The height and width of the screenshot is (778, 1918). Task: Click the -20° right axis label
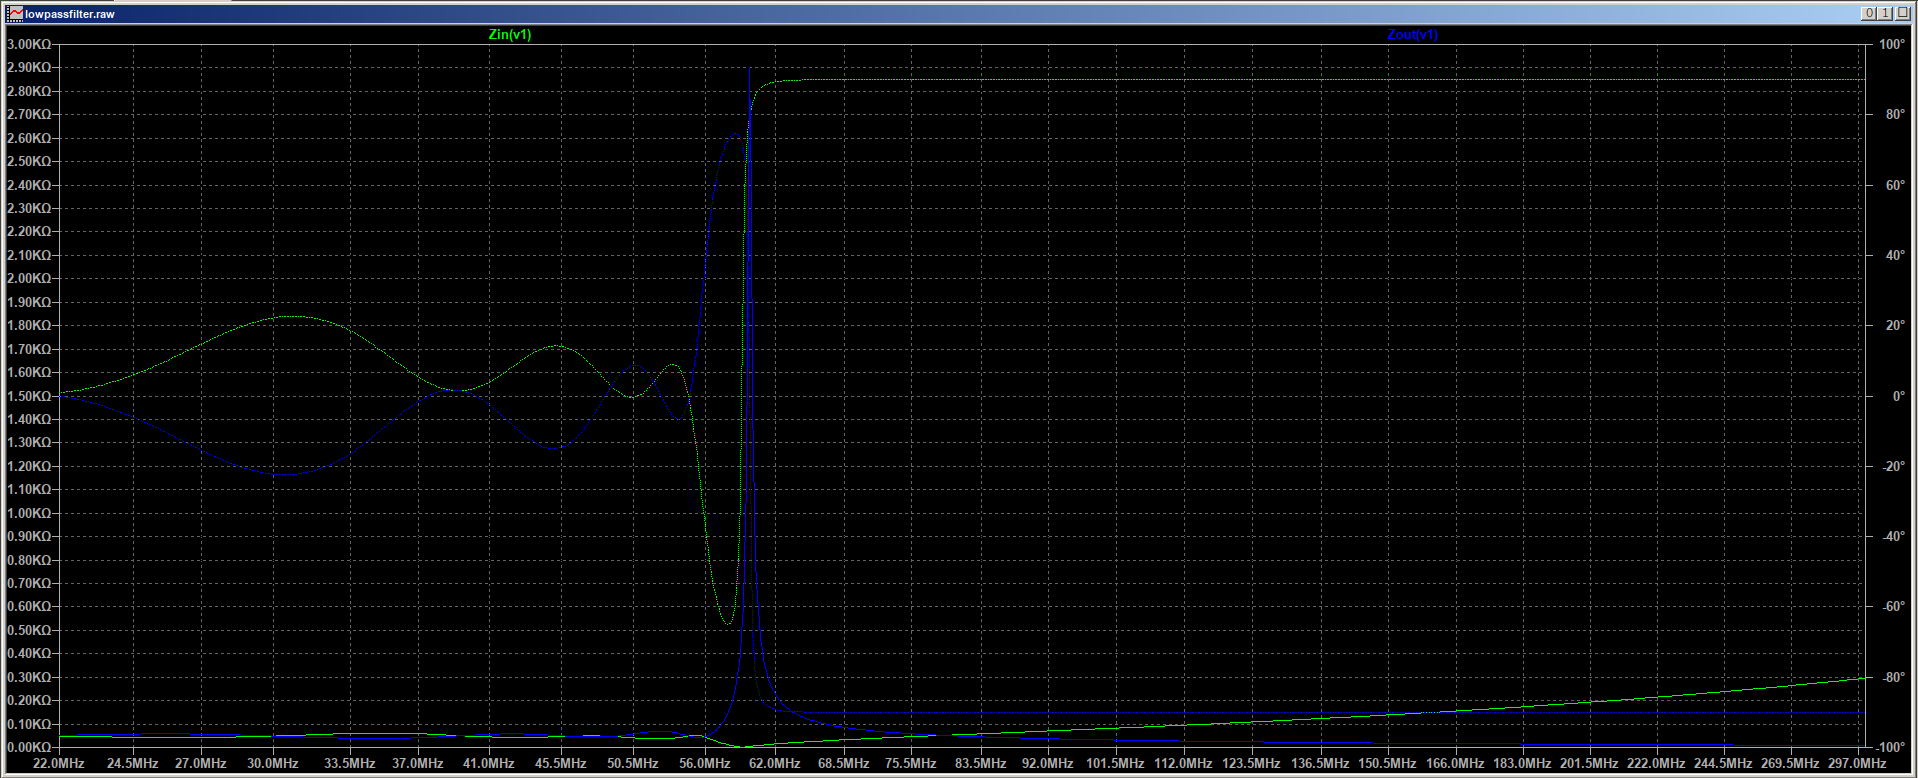tap(1892, 466)
